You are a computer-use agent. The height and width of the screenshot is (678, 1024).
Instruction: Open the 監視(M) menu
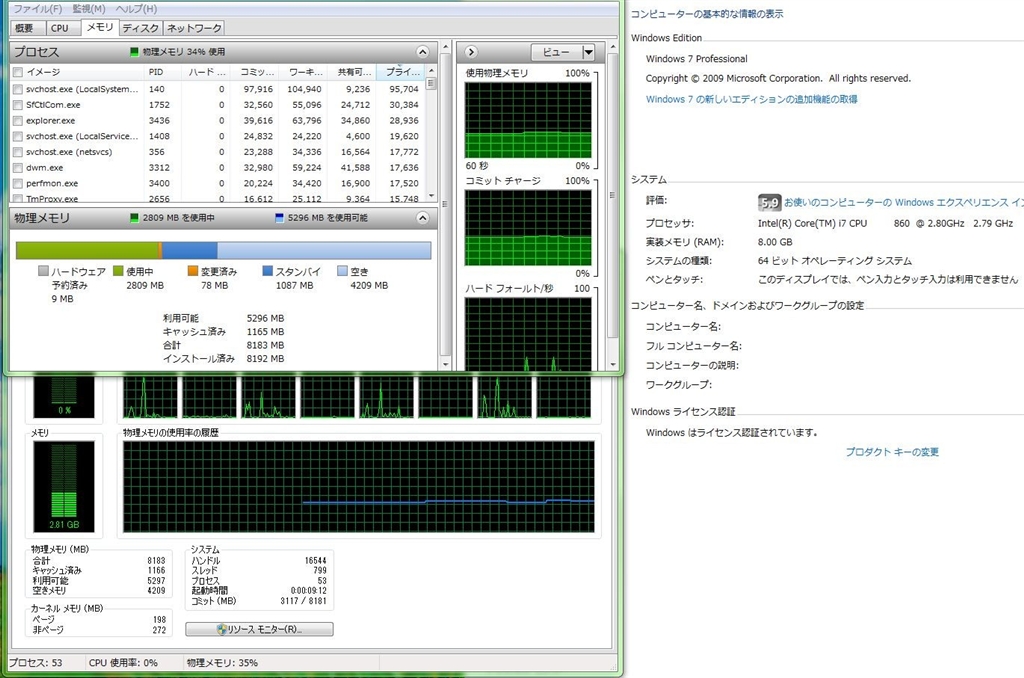[89, 8]
